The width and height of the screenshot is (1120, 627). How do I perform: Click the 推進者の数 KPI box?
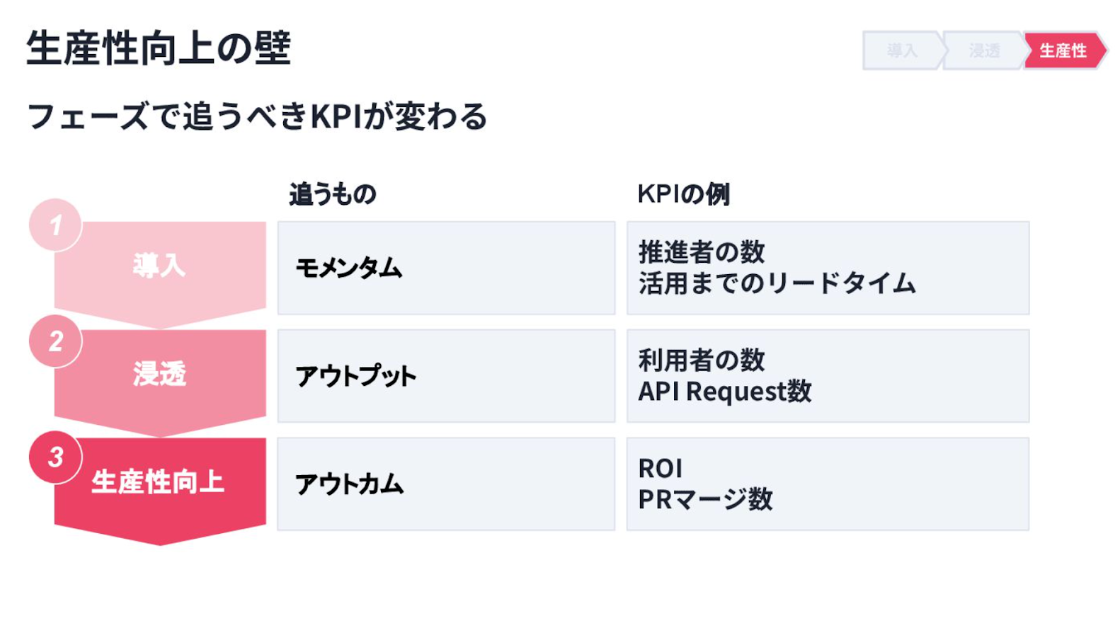(828, 268)
